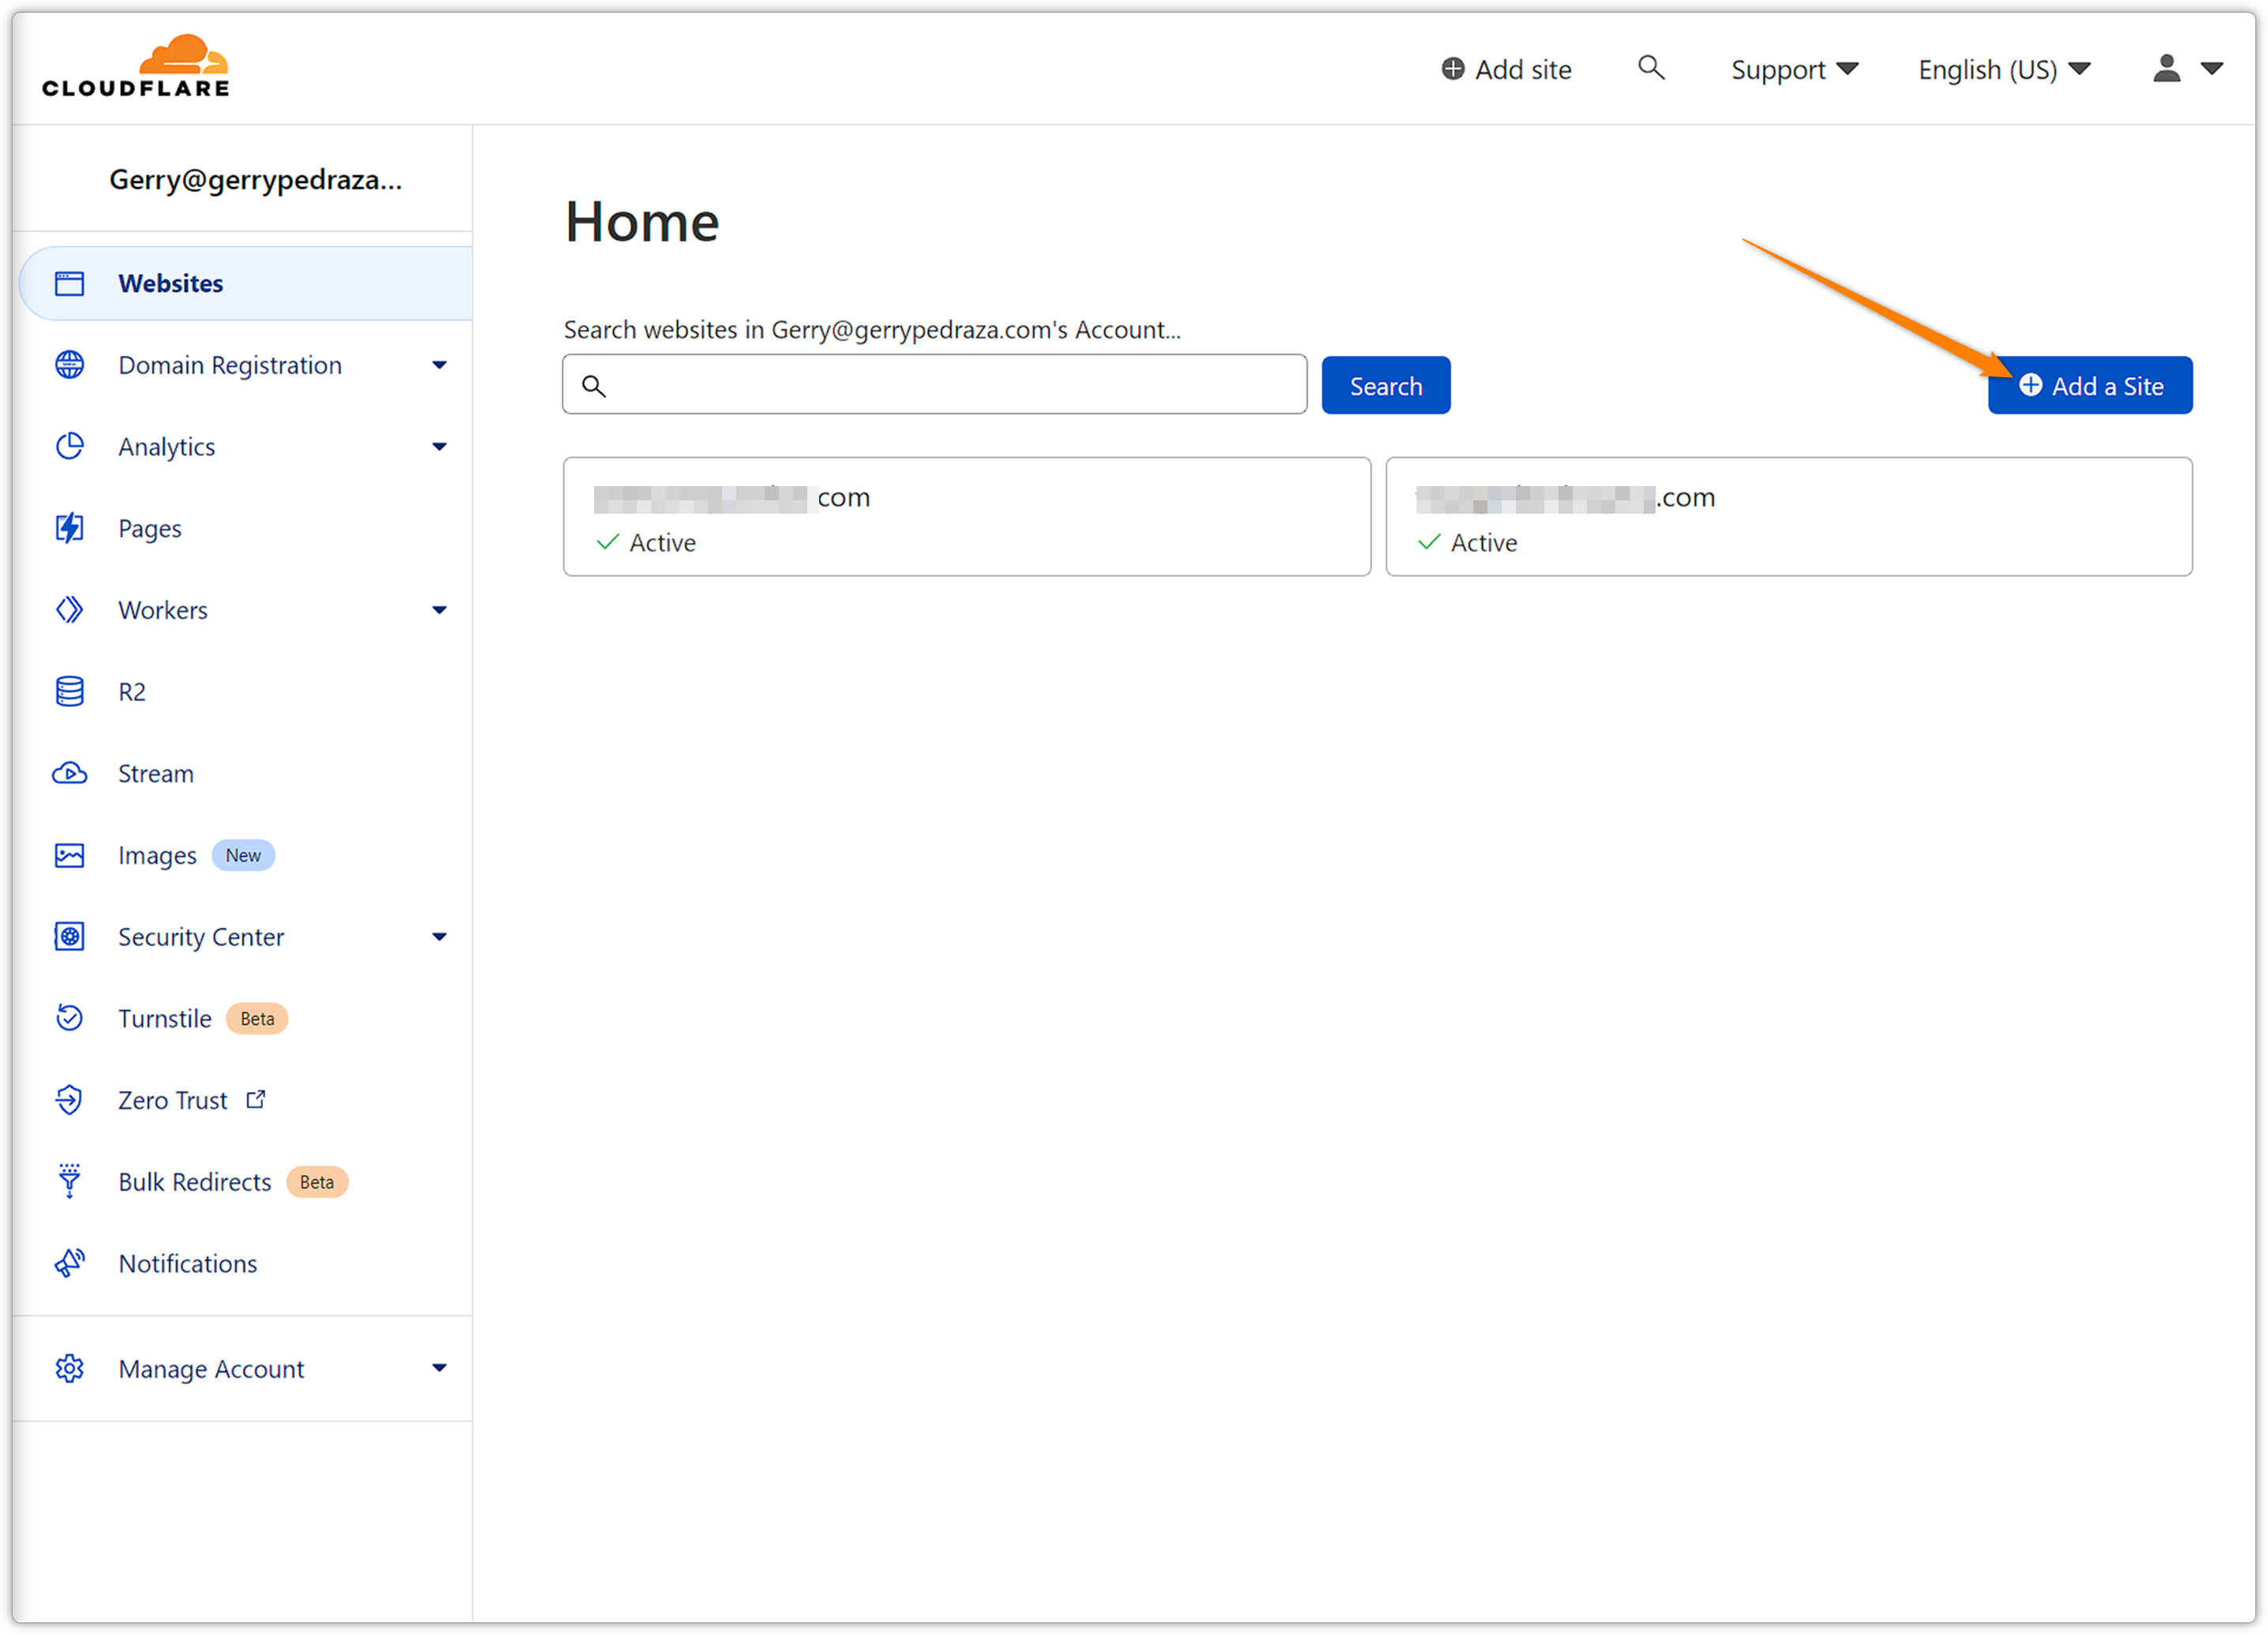This screenshot has height=1635, width=2268.
Task: Click the R2 database icon
Action: (x=69, y=691)
